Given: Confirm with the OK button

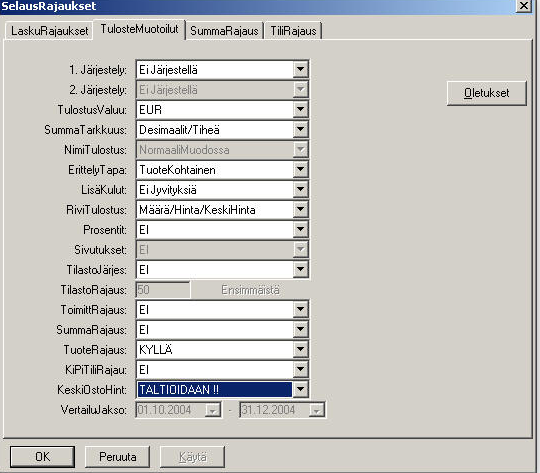Looking at the screenshot, I should coord(42,457).
